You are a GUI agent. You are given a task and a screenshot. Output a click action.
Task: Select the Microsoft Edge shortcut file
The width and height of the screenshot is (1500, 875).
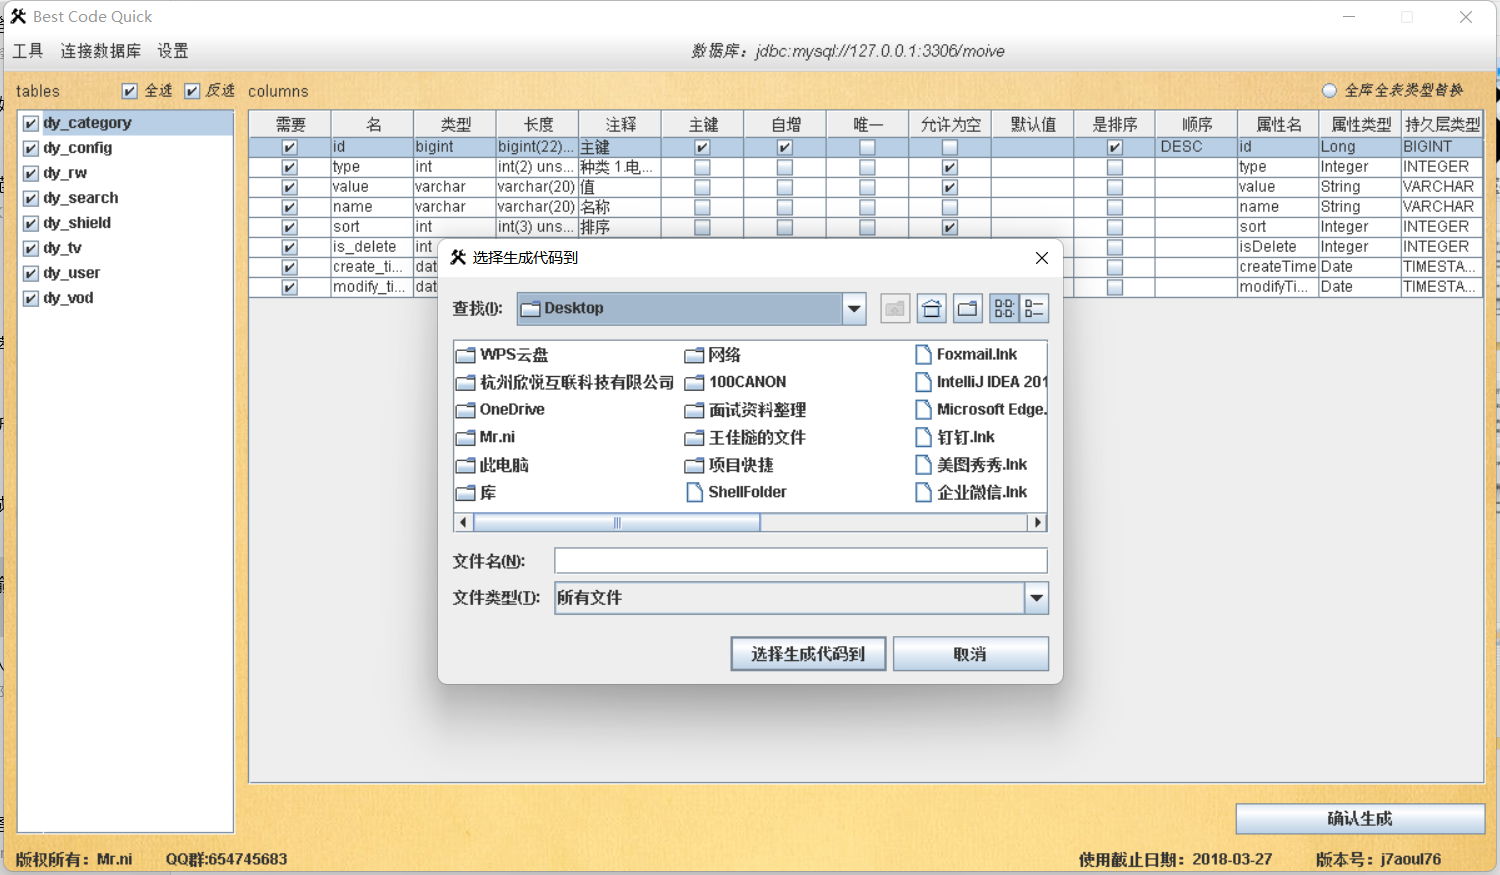(x=981, y=410)
